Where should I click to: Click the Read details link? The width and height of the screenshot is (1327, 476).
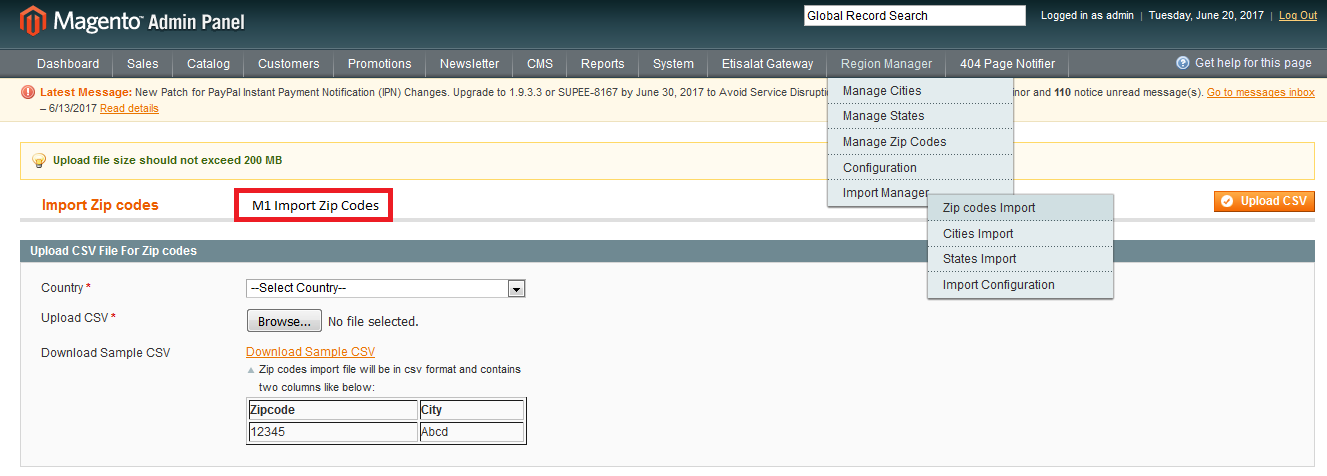click(129, 108)
